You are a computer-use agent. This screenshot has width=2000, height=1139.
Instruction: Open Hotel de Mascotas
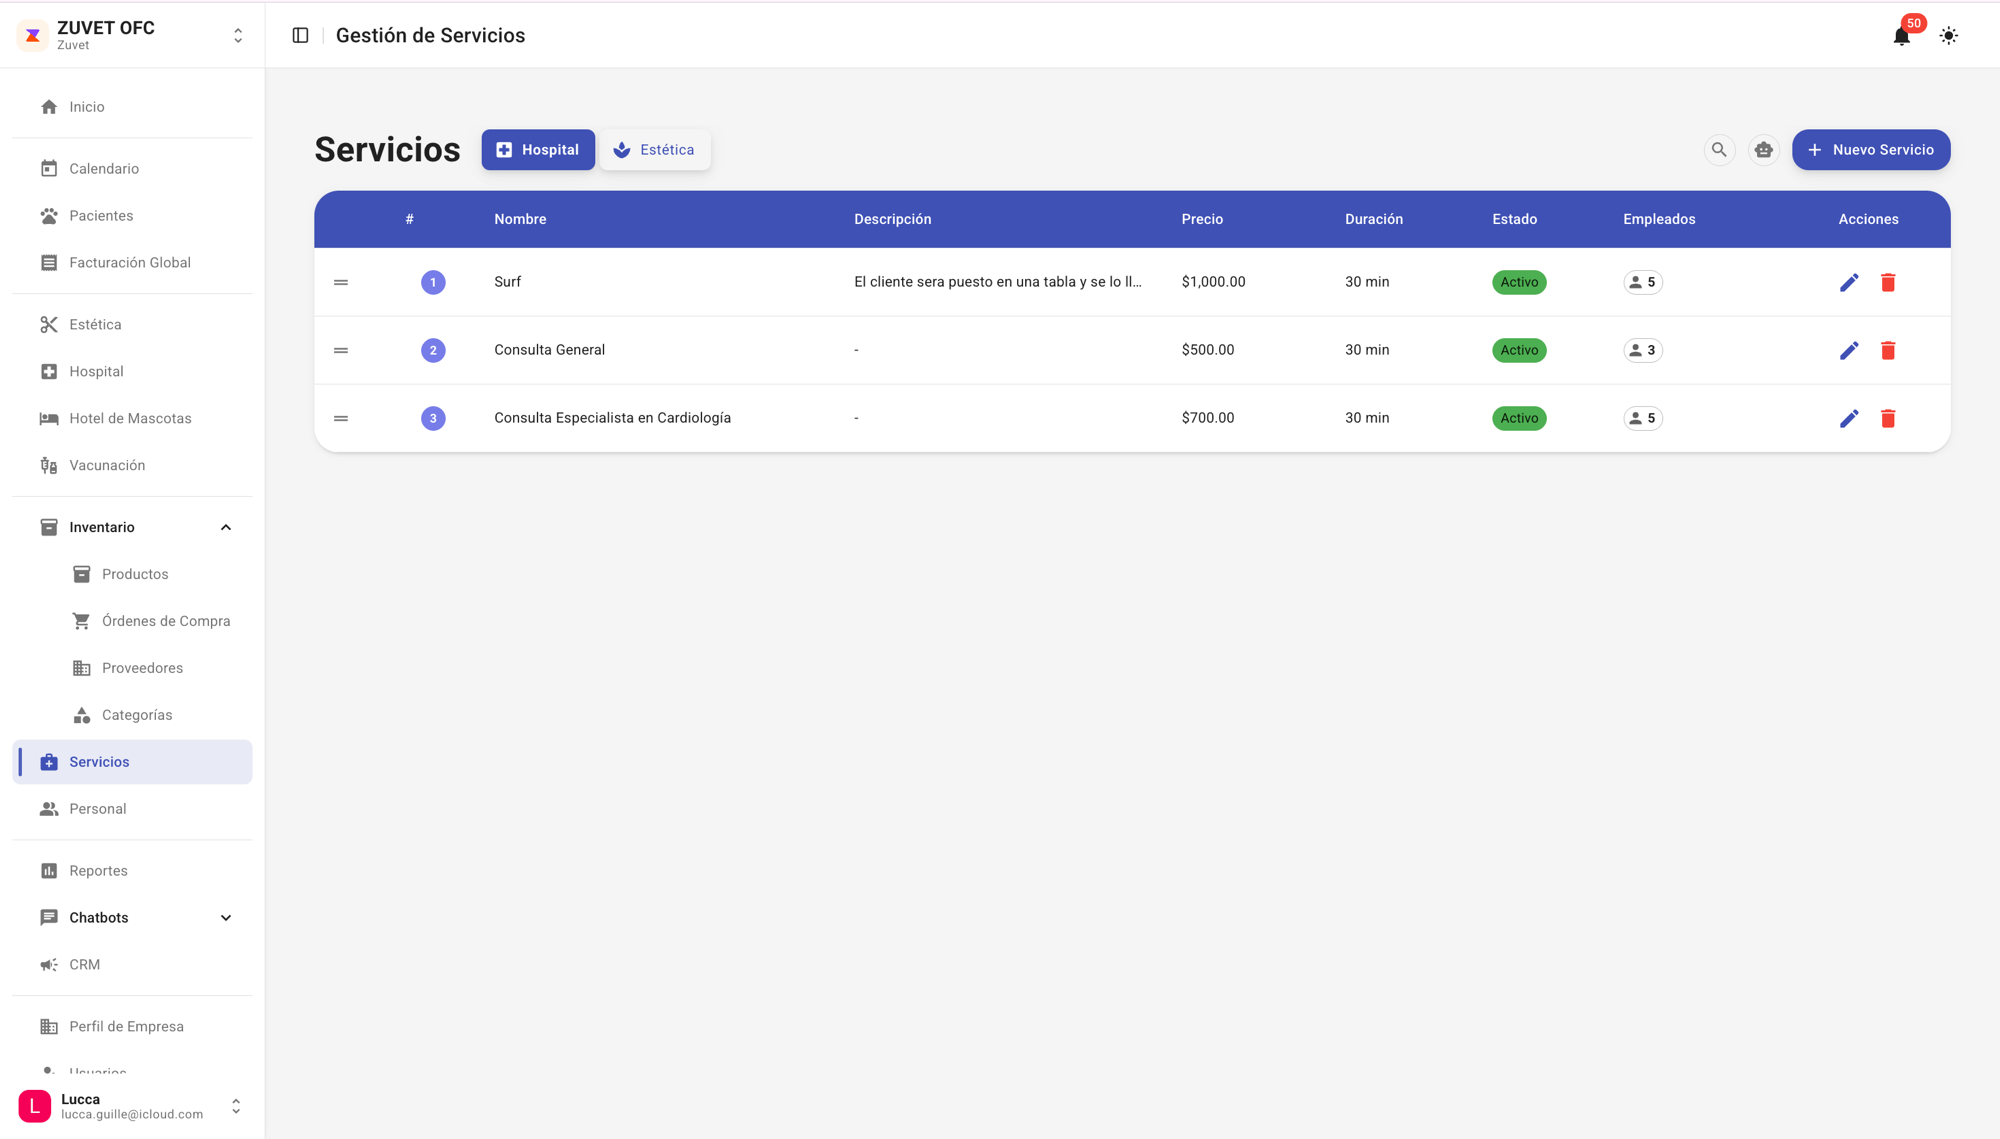pos(132,419)
